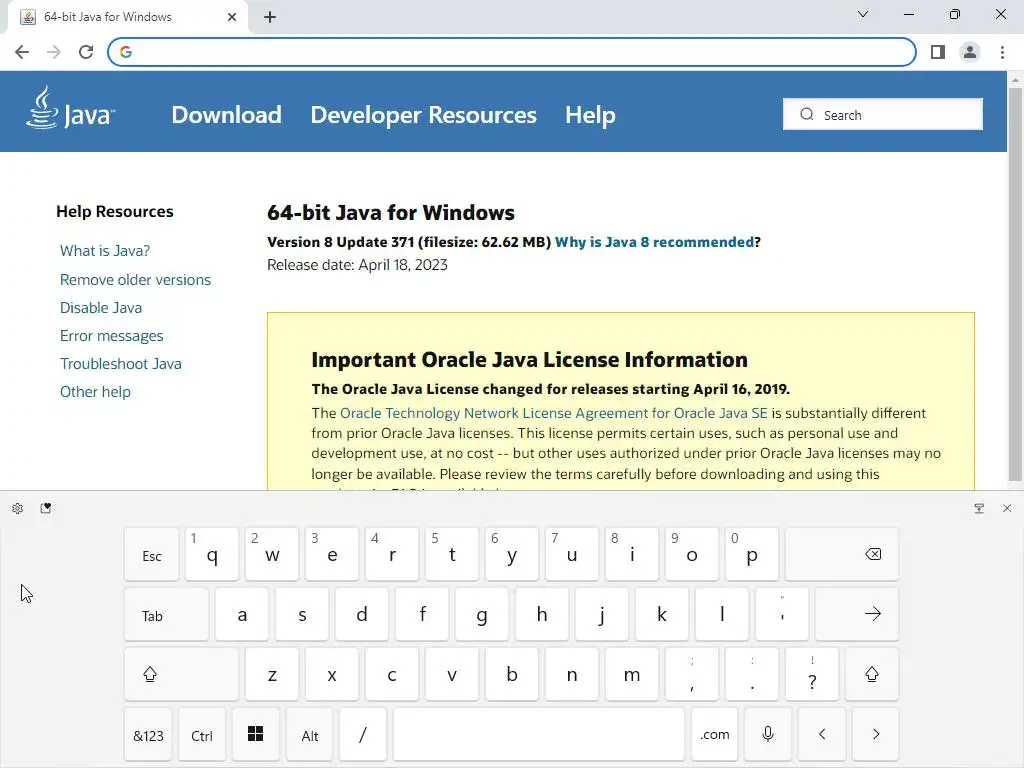1024x768 pixels.
Task: Open the Other help link
Action: coord(95,392)
